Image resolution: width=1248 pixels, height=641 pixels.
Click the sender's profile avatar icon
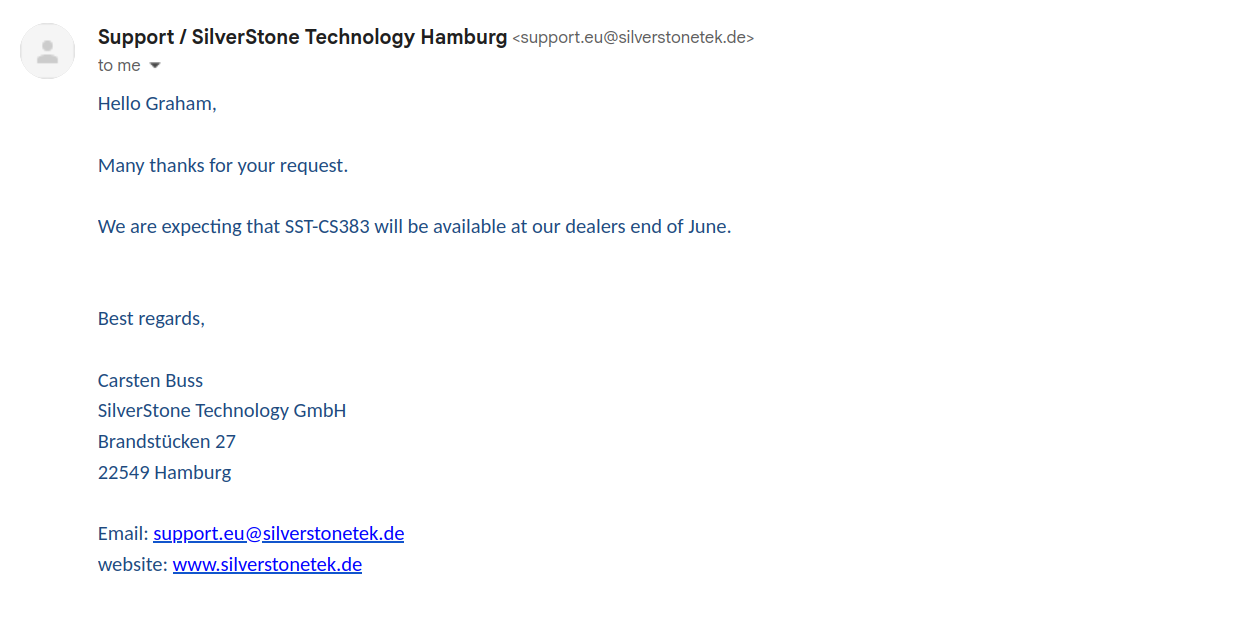(48, 51)
